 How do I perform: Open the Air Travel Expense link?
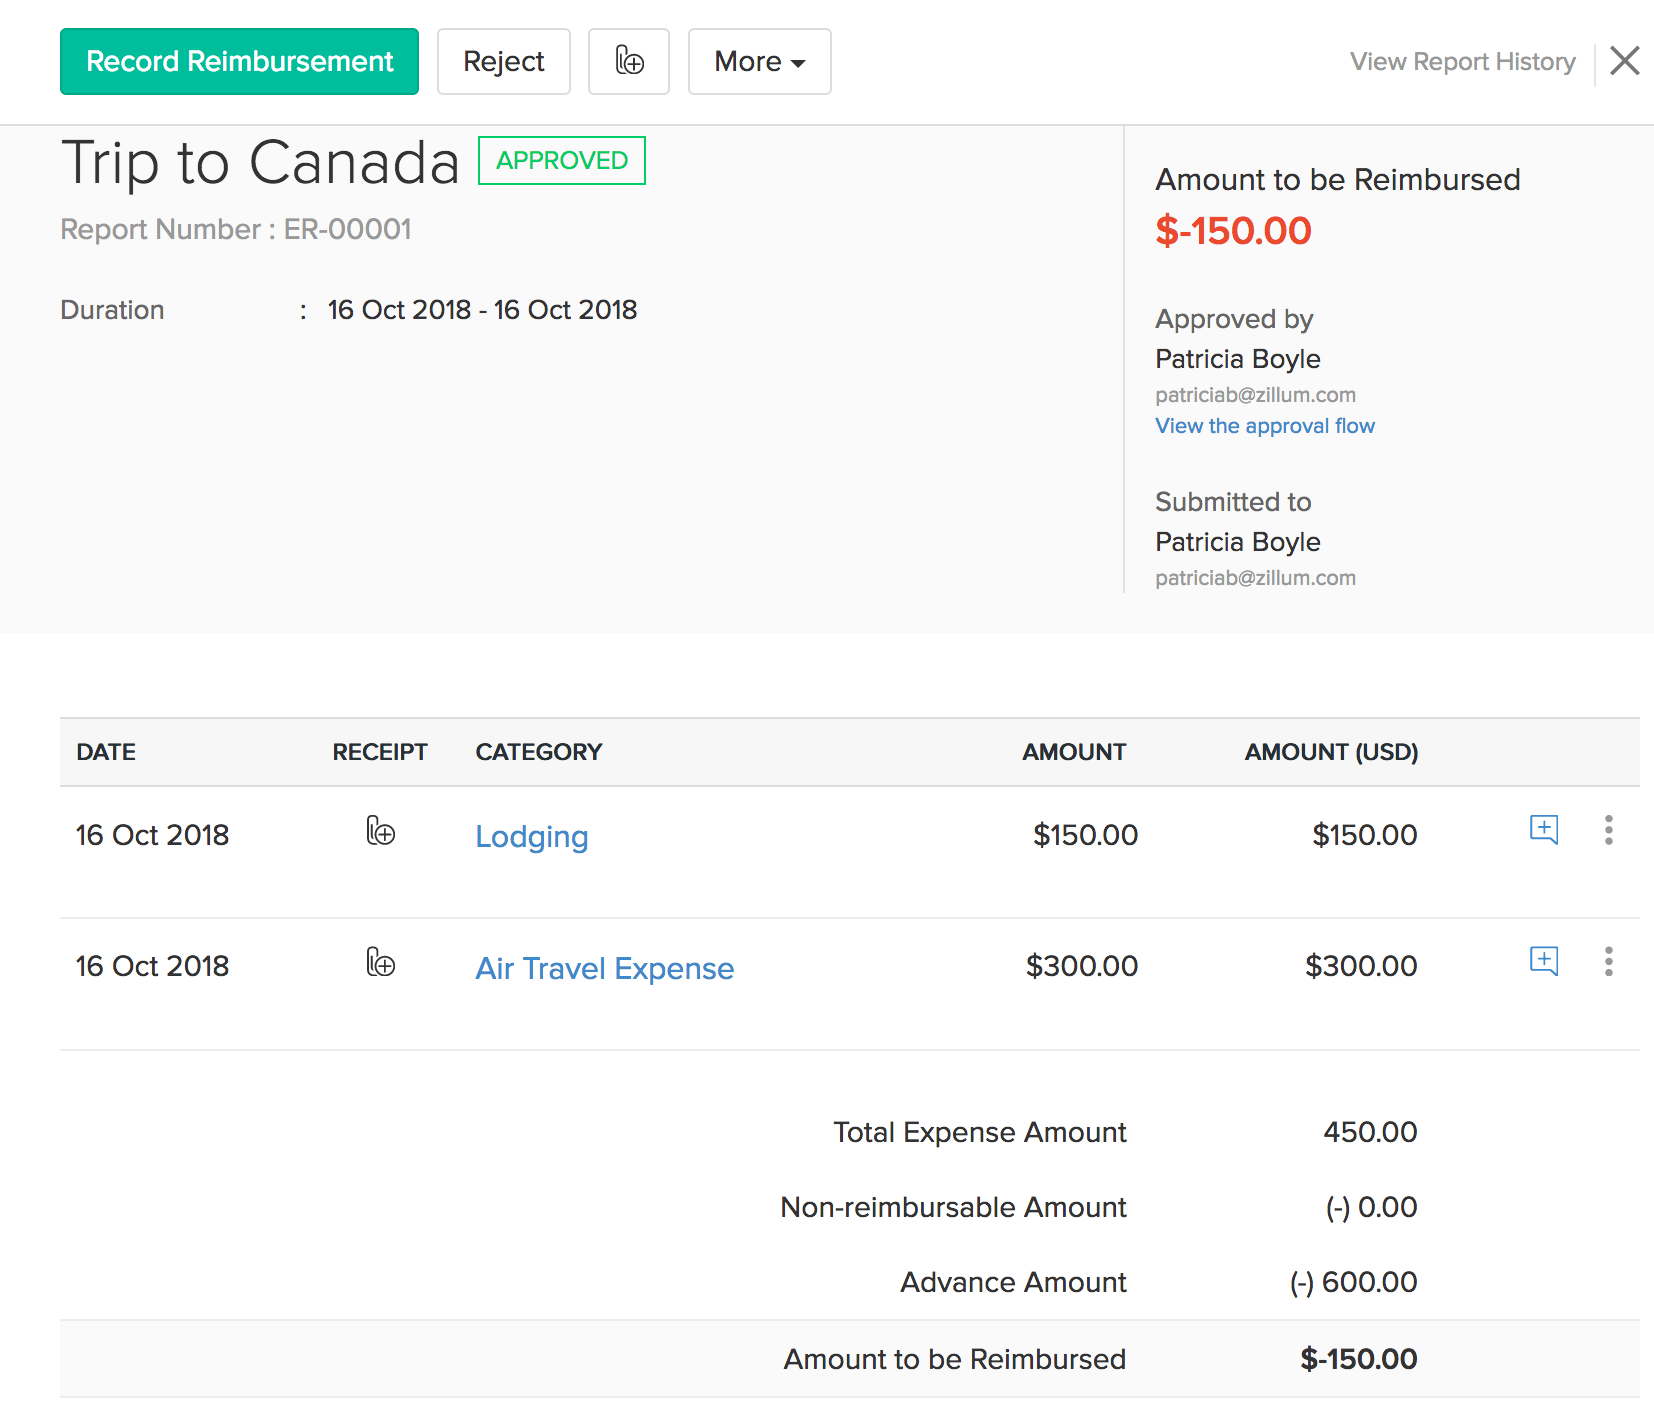(604, 968)
